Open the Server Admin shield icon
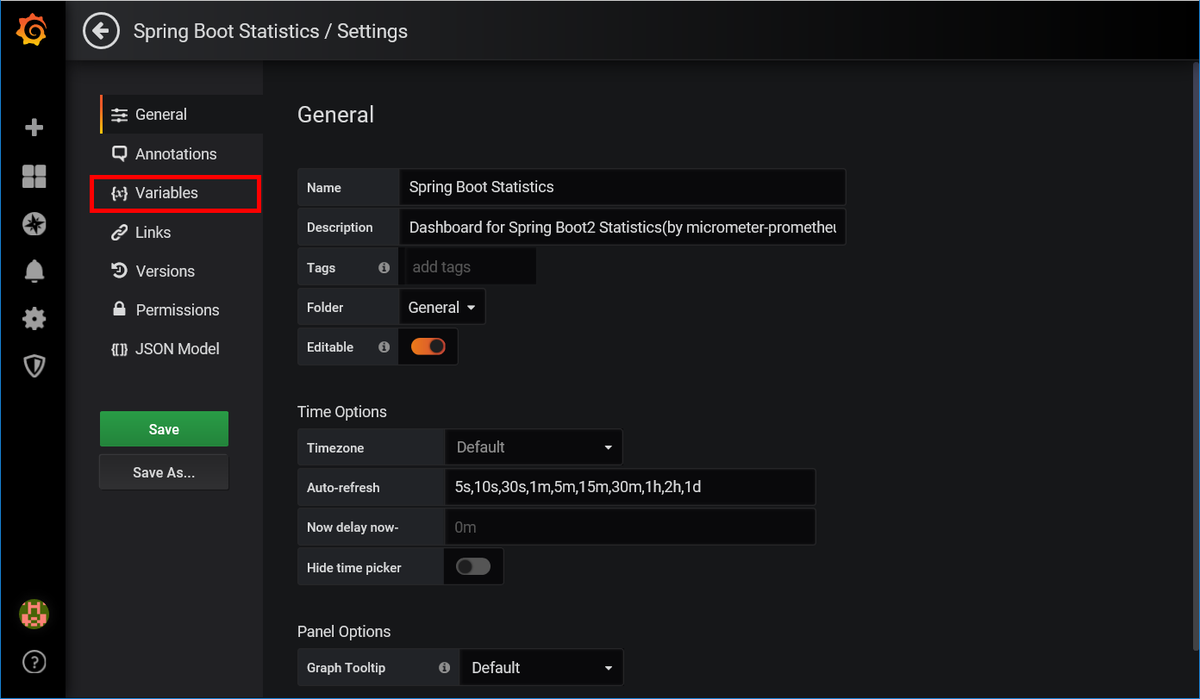The height and width of the screenshot is (699, 1200). (x=34, y=366)
